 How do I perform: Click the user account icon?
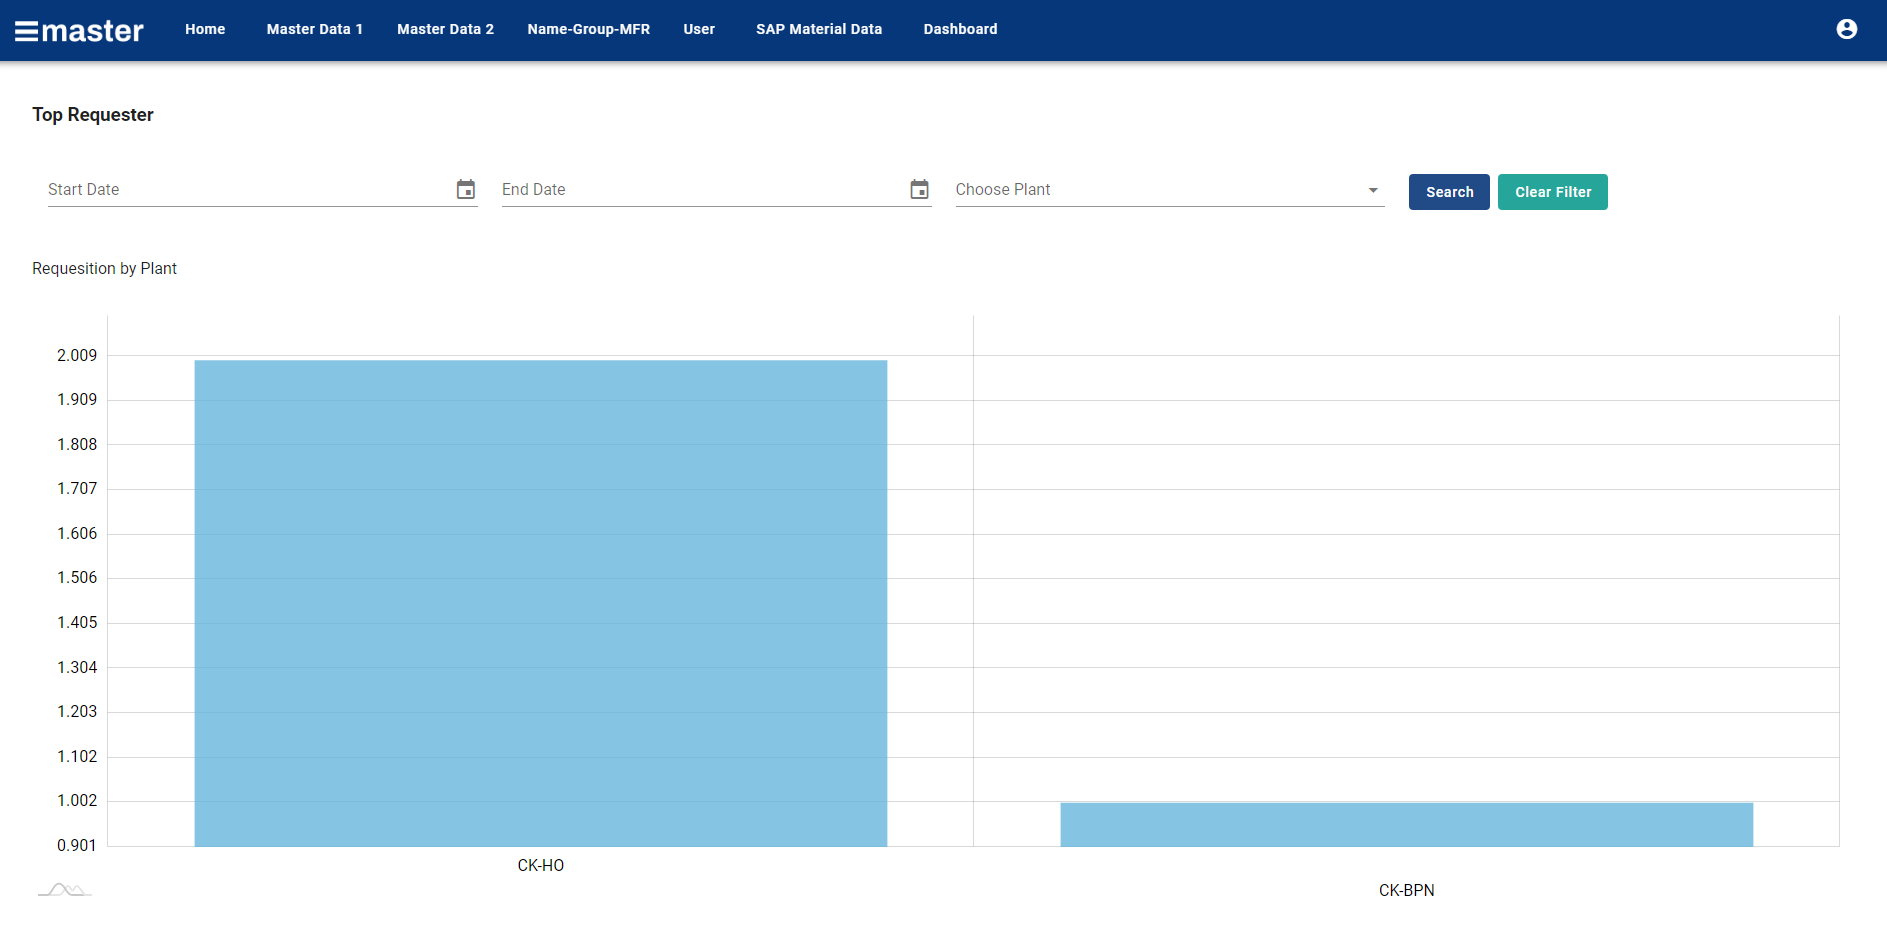[1845, 29]
